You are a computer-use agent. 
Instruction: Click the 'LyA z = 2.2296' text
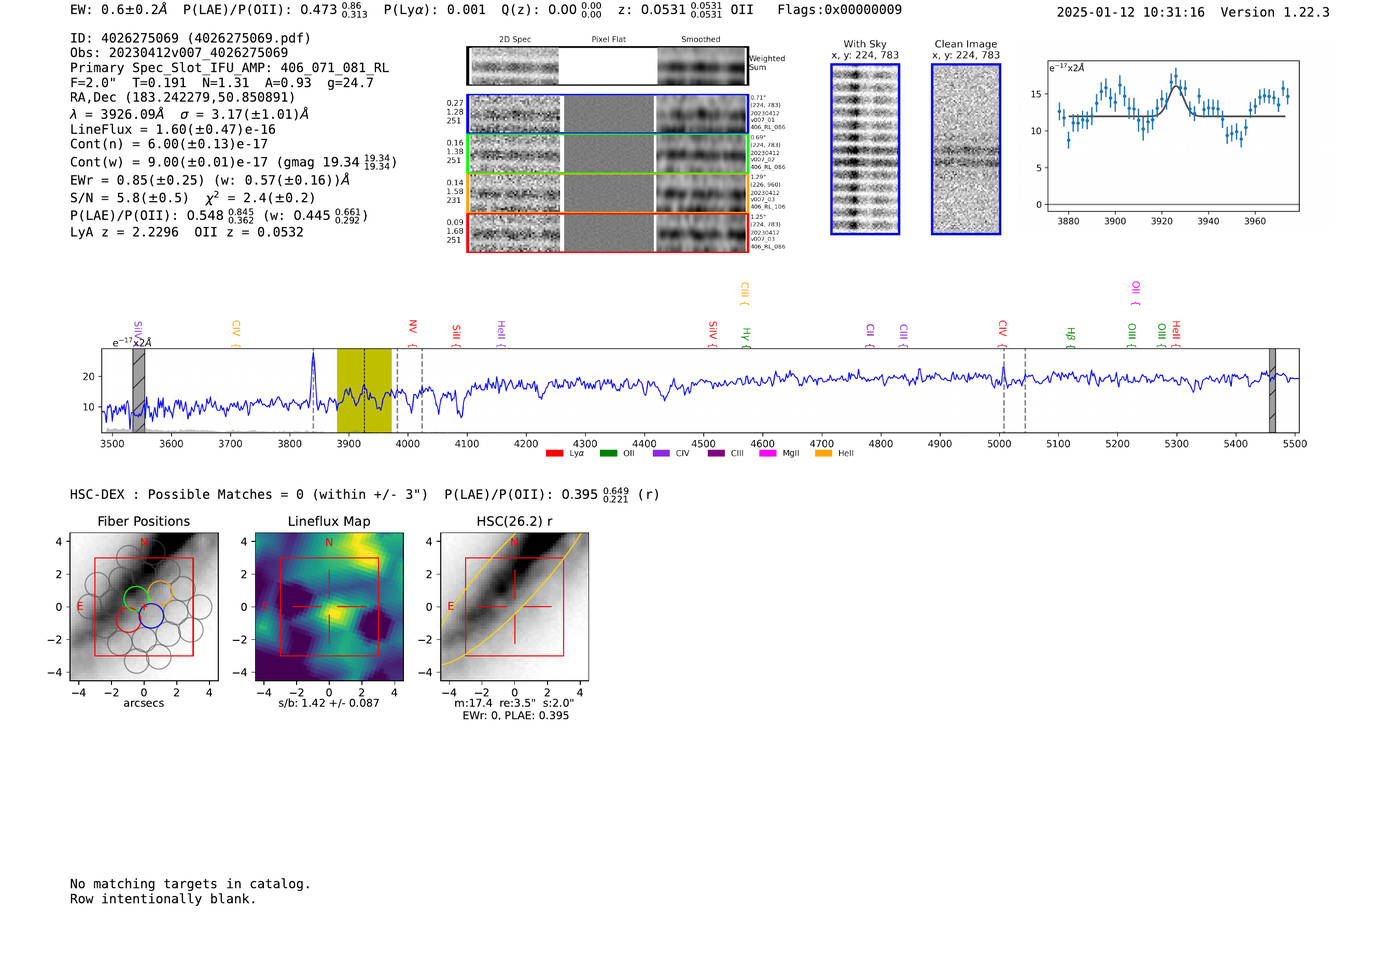click(124, 232)
